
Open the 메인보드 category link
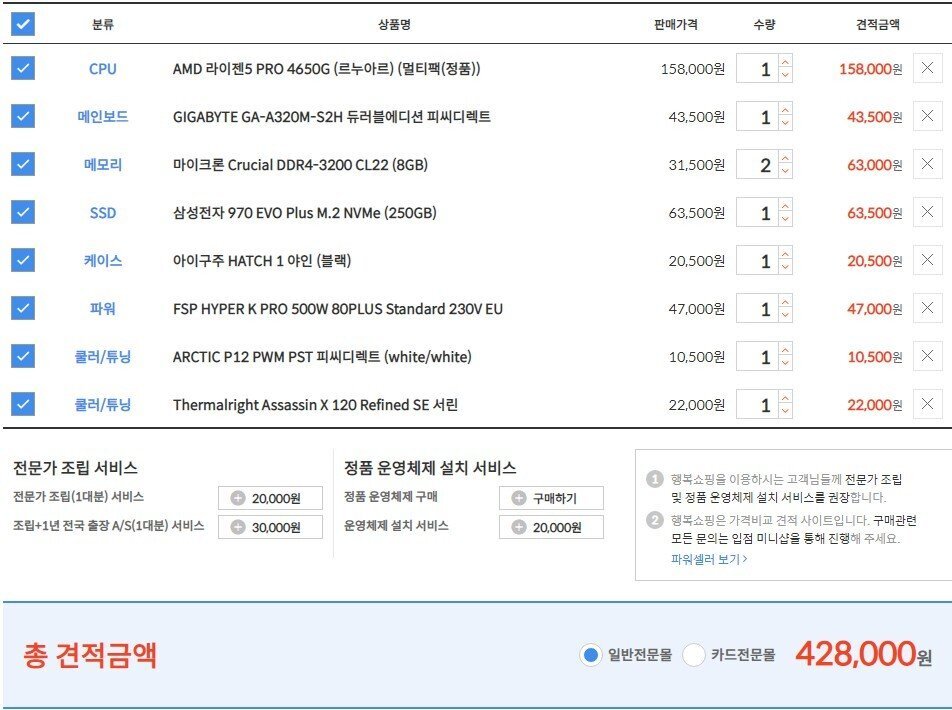[x=103, y=116]
